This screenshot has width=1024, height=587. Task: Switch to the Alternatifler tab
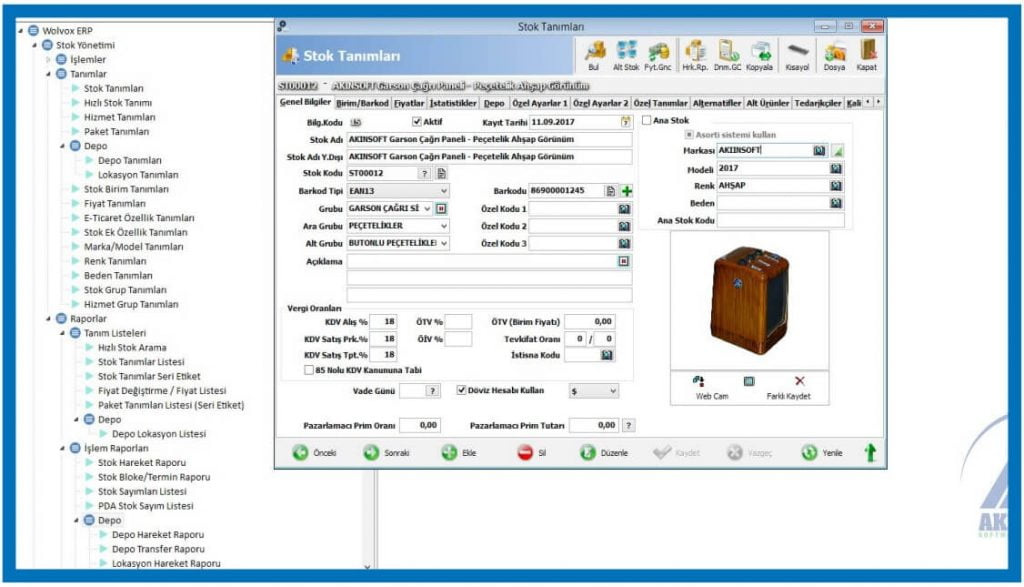(x=717, y=103)
